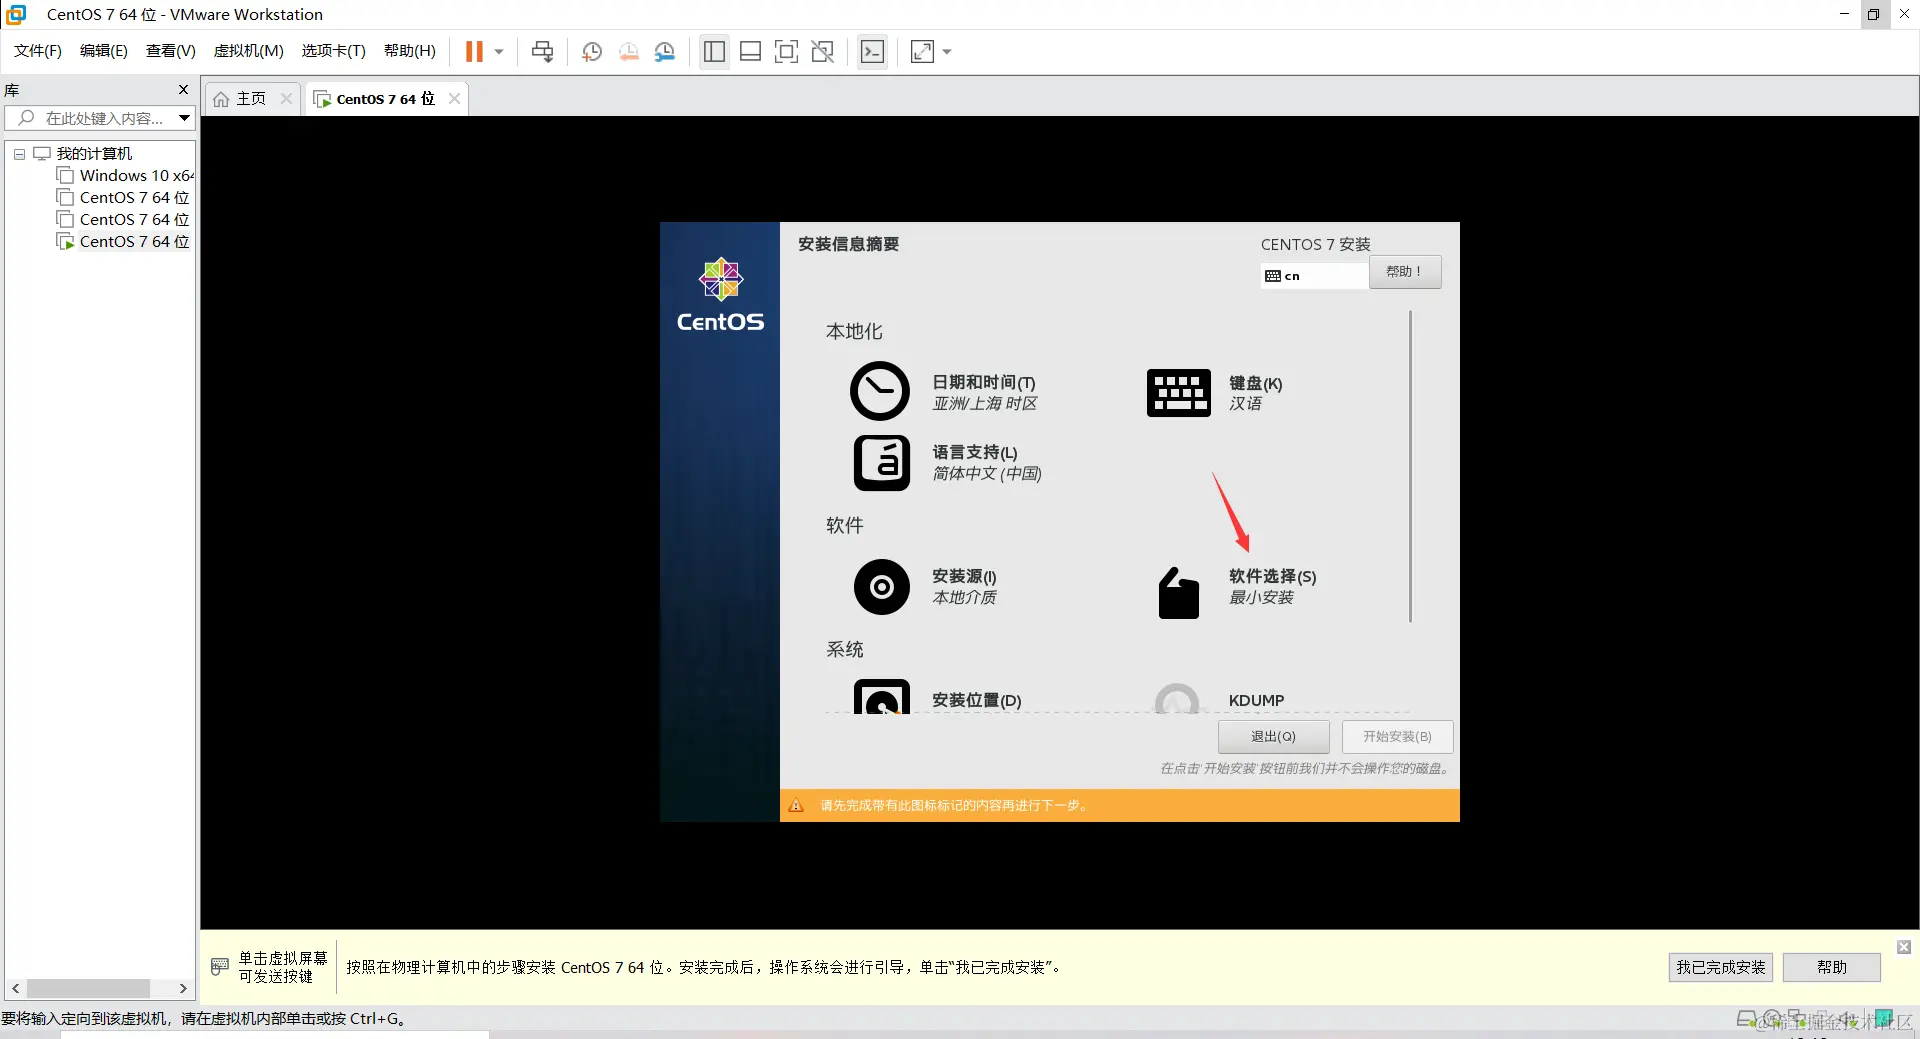Viewport: 1920px width, 1039px height.
Task: Click the library scrollbar left arrow
Action: point(15,989)
